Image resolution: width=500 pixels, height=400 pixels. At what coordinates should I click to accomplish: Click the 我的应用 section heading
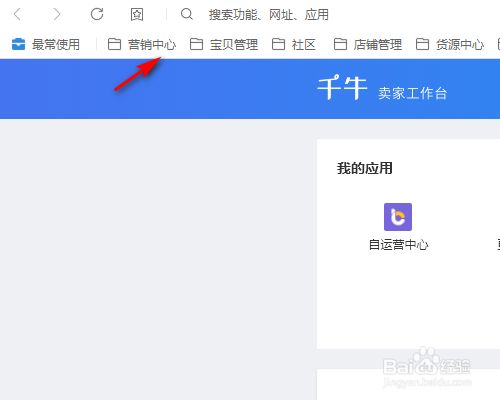click(364, 168)
